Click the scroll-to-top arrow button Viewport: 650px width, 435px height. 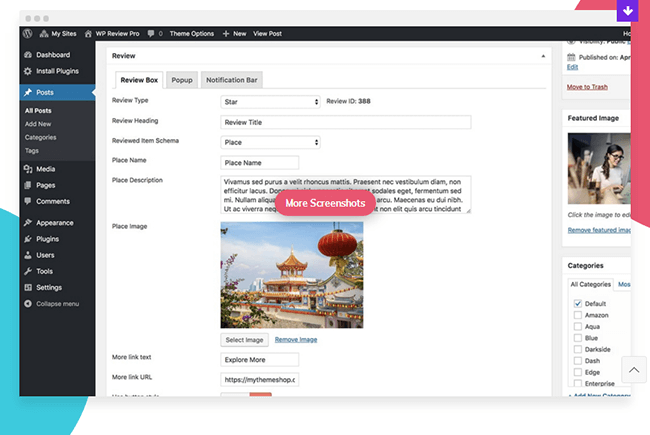635,371
